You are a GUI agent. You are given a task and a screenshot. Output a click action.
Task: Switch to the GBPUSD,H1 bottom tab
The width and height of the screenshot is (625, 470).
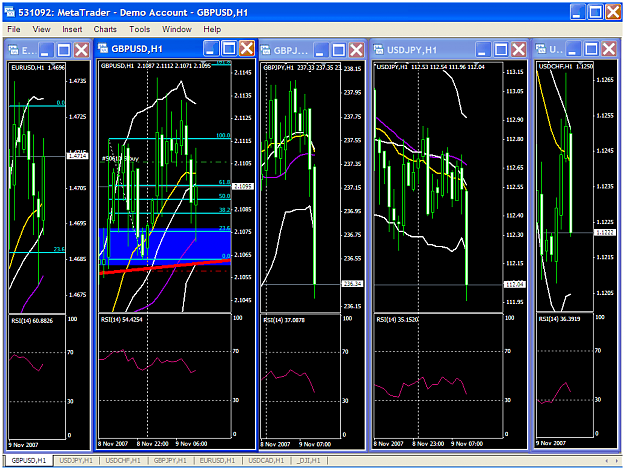tap(29, 460)
